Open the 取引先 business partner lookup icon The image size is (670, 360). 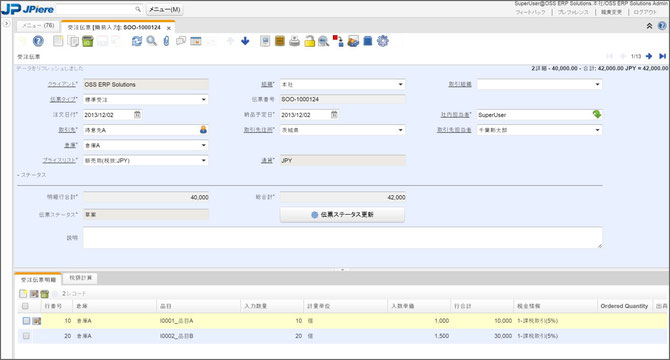click(203, 130)
